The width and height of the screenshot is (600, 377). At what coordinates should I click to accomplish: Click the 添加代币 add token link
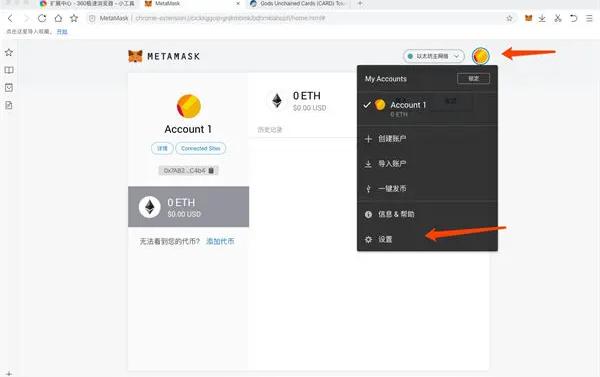(220, 241)
